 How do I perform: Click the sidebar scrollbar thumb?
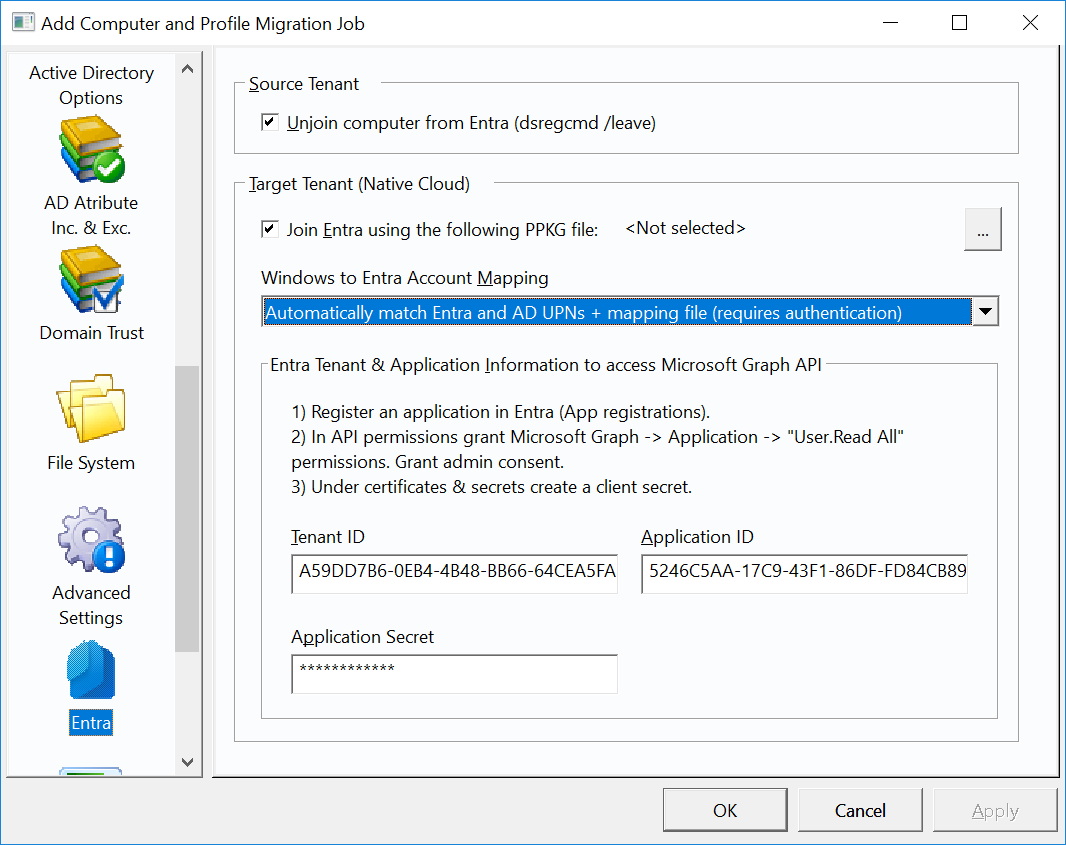coord(187,509)
